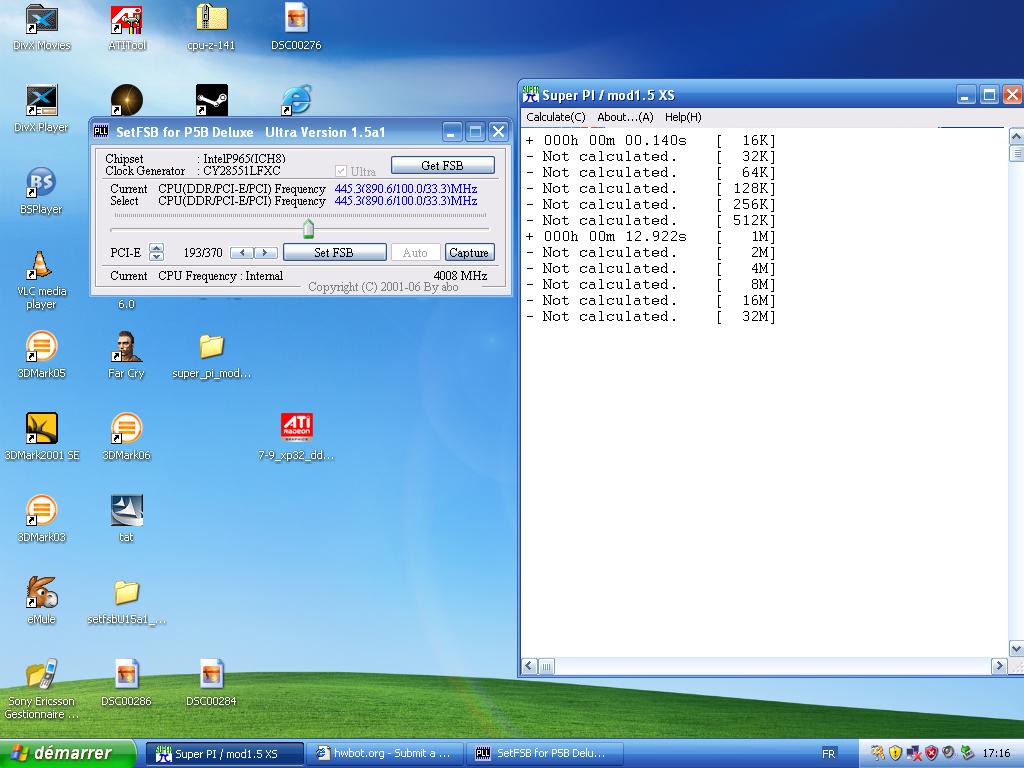Maximize the Super PI window

click(x=989, y=95)
